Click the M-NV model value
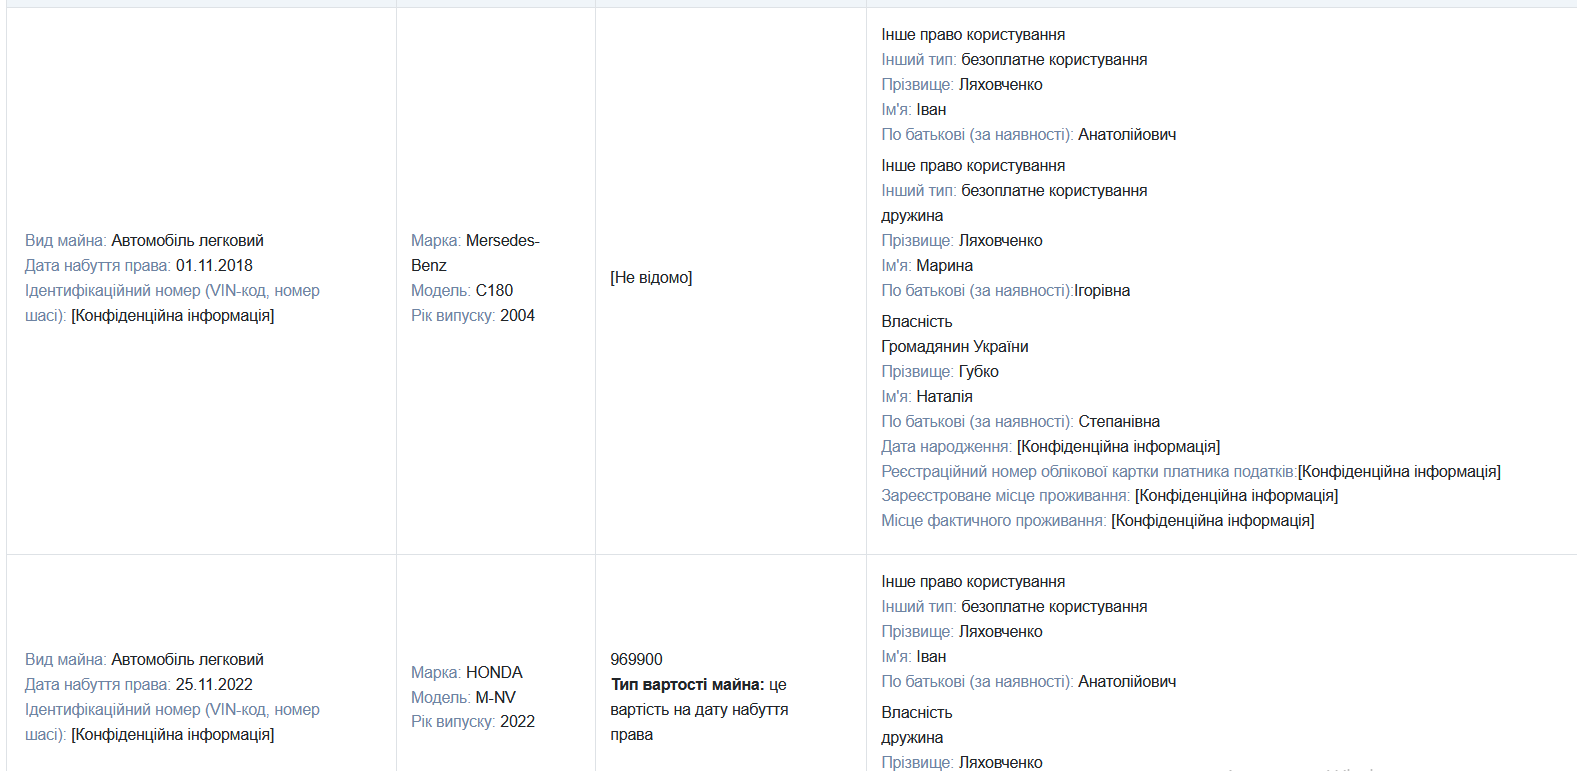1577x771 pixels. [495, 698]
